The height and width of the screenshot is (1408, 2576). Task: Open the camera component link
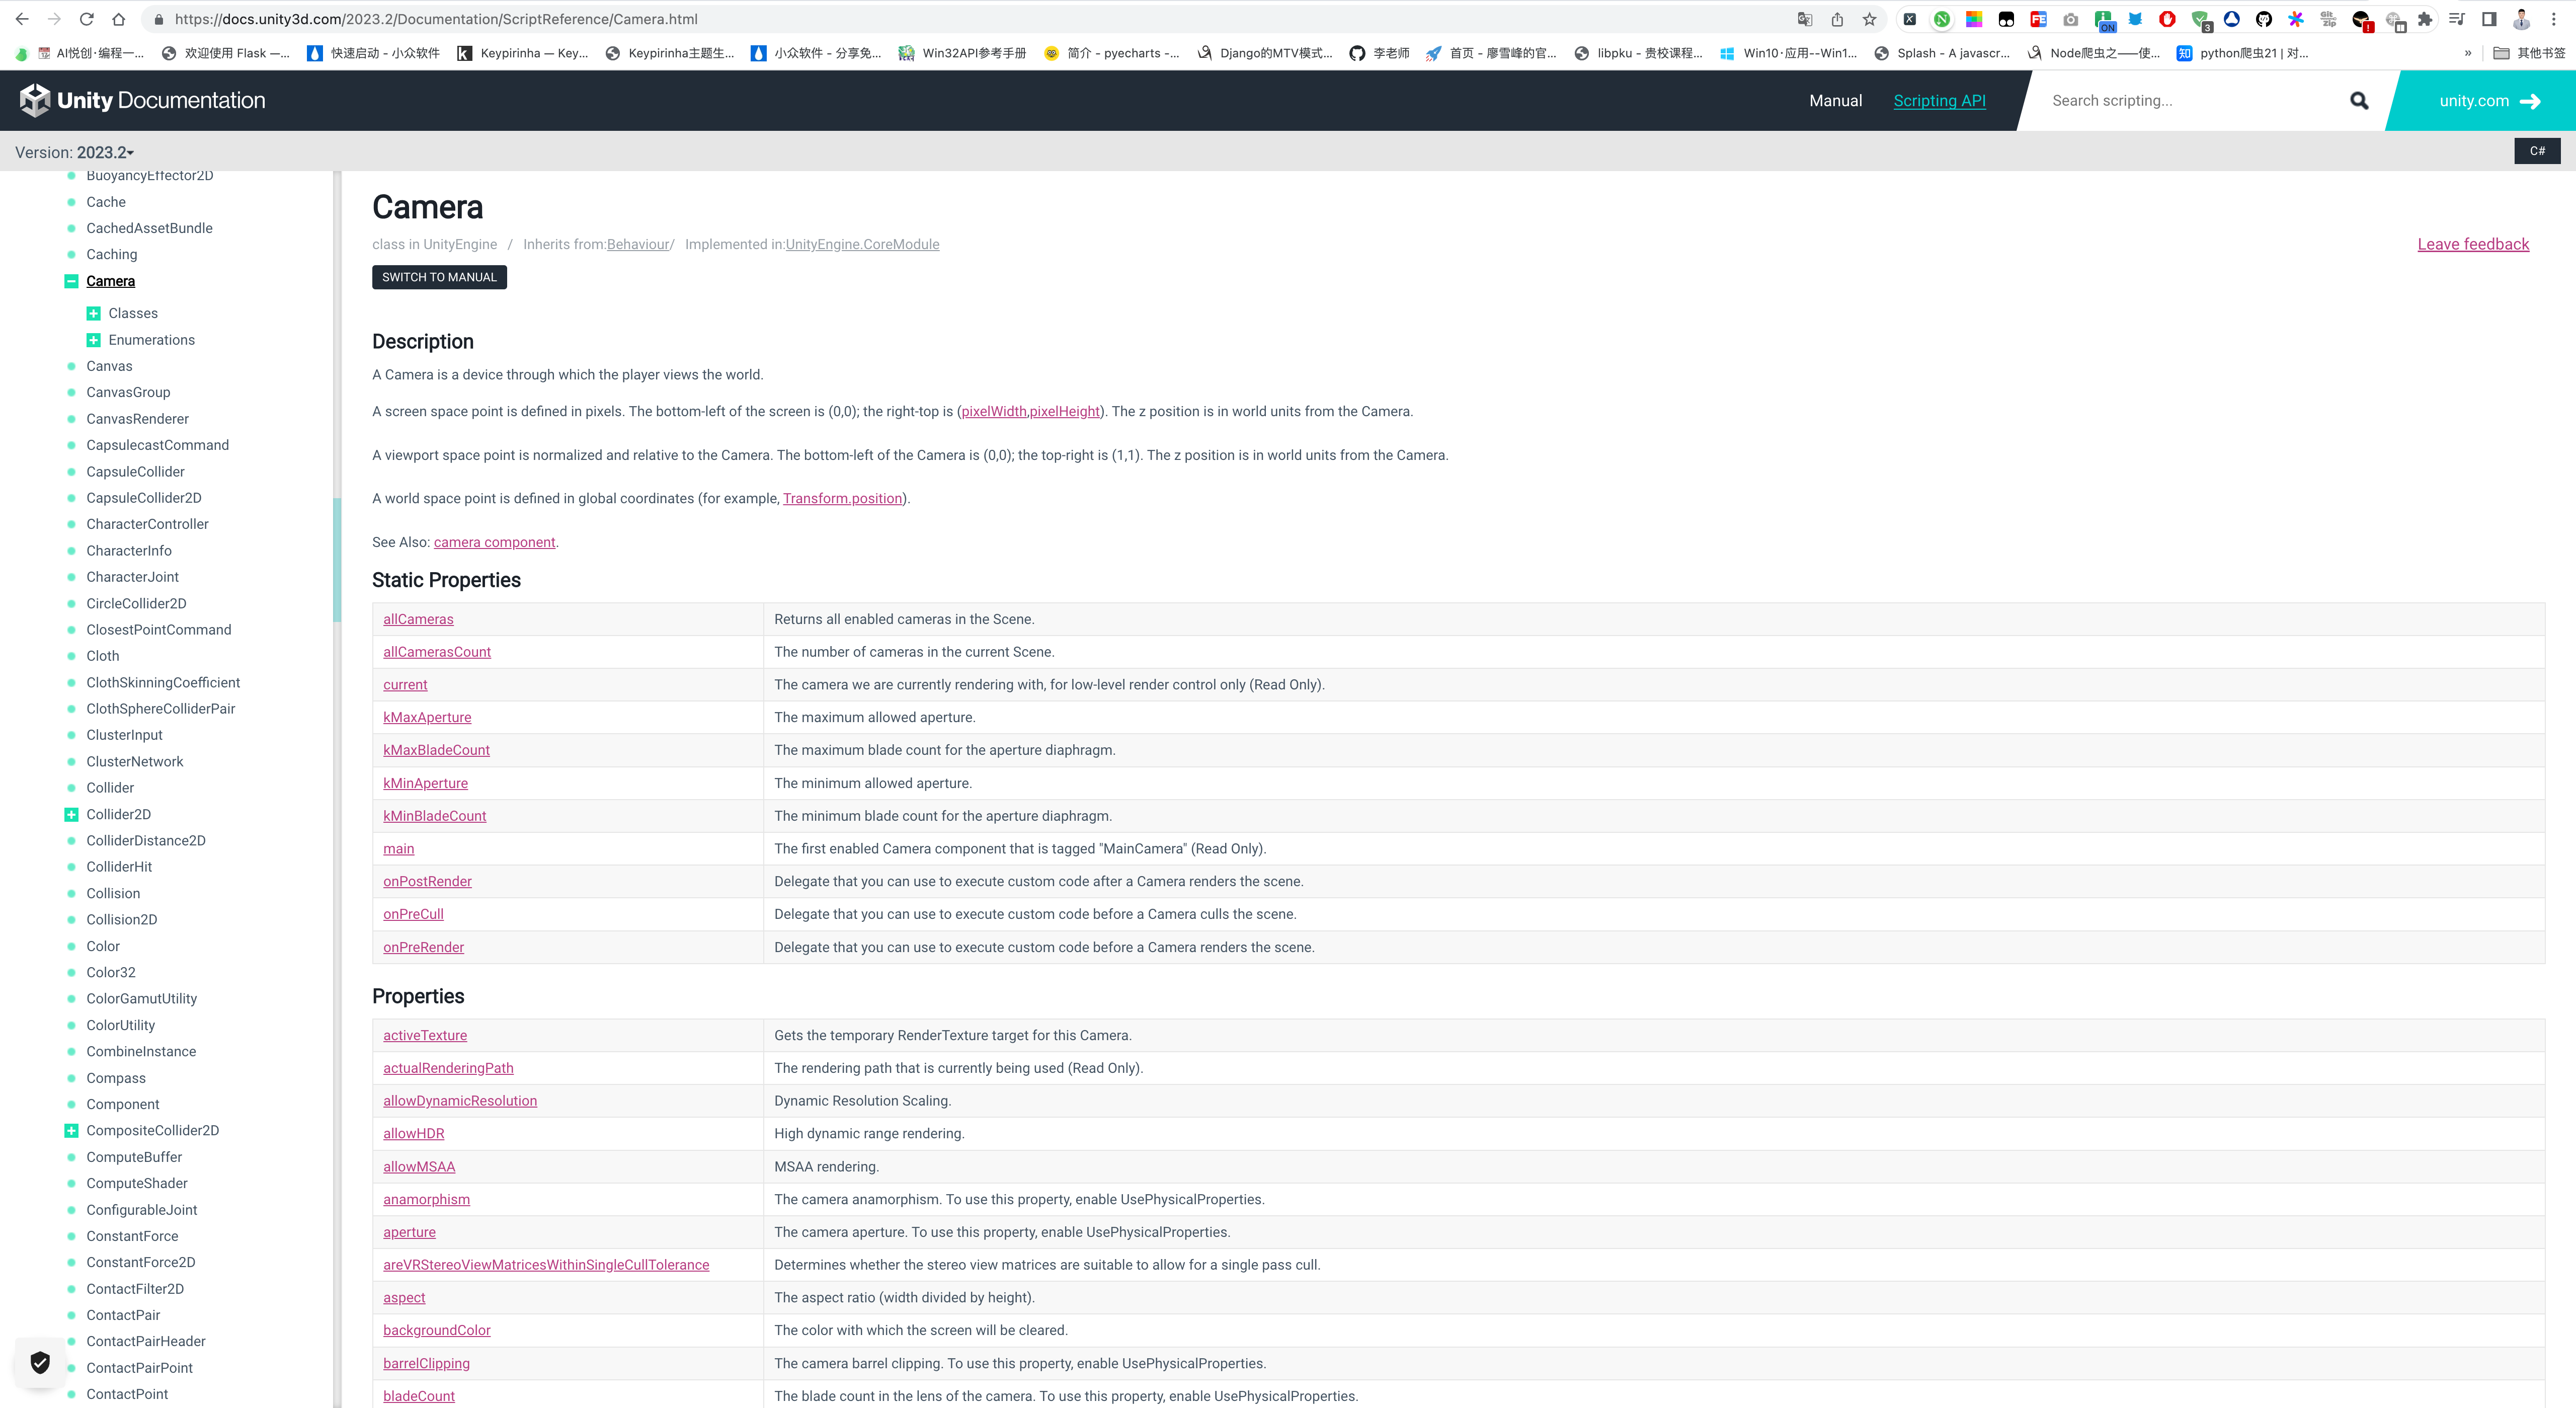pos(494,542)
